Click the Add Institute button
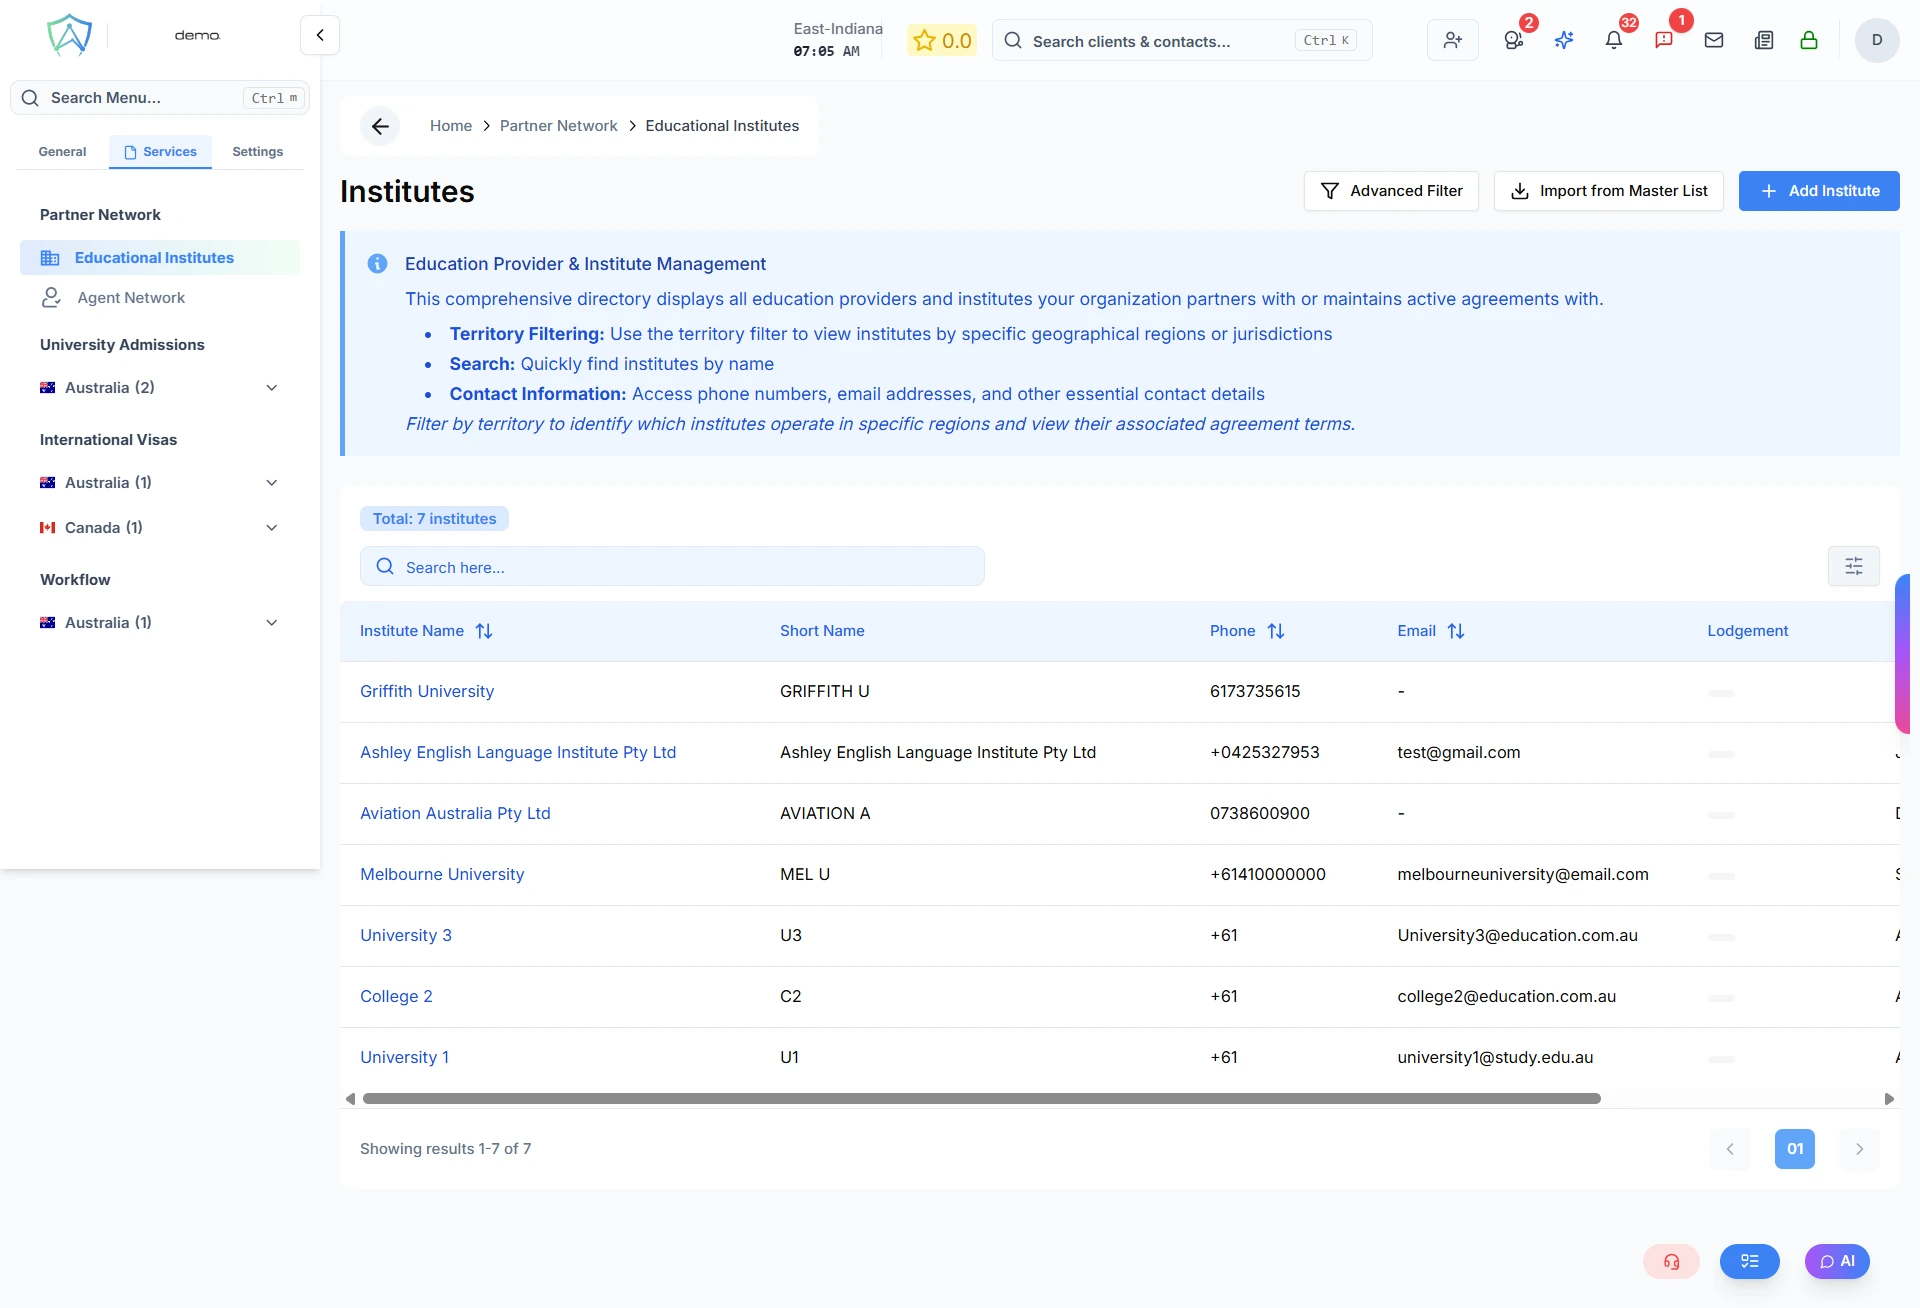The width and height of the screenshot is (1920, 1308). click(1818, 191)
